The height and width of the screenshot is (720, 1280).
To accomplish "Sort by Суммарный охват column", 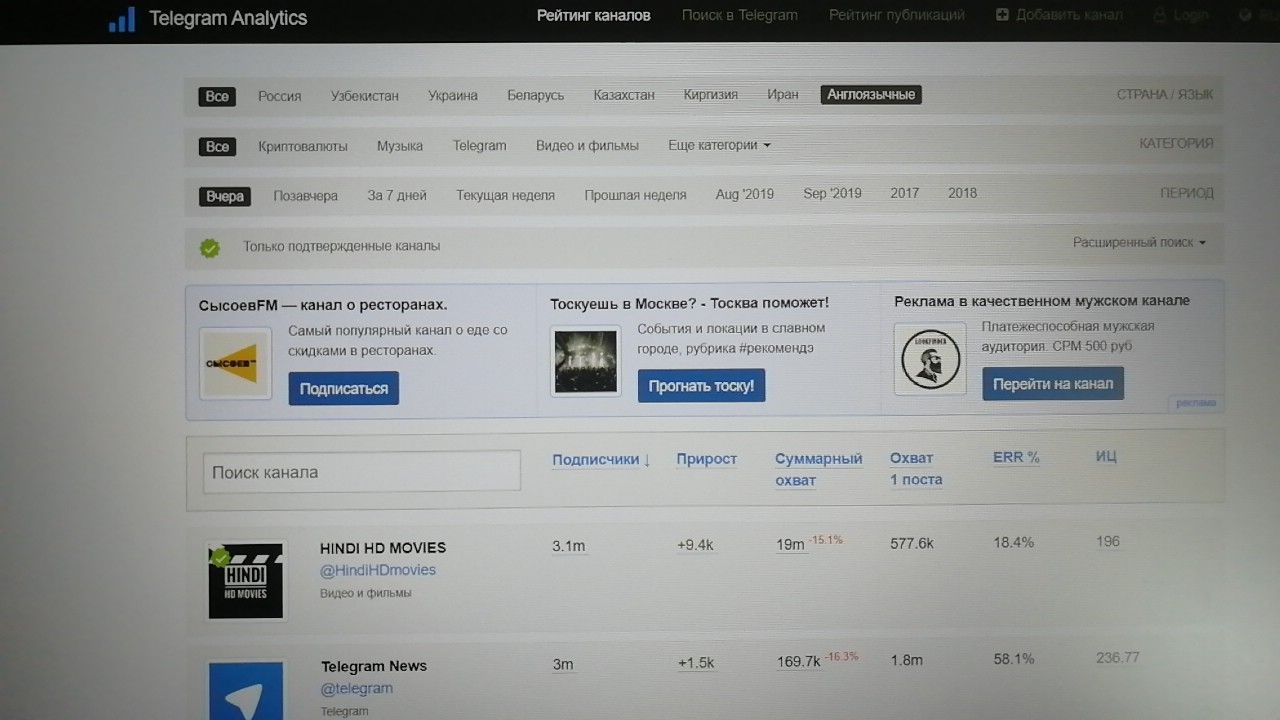I will click(x=818, y=469).
